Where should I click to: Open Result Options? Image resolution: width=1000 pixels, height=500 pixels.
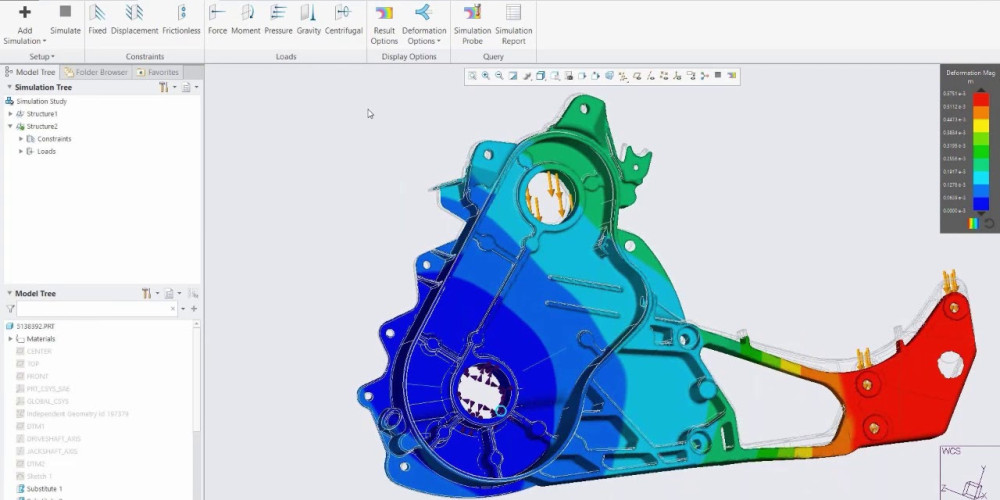[384, 26]
